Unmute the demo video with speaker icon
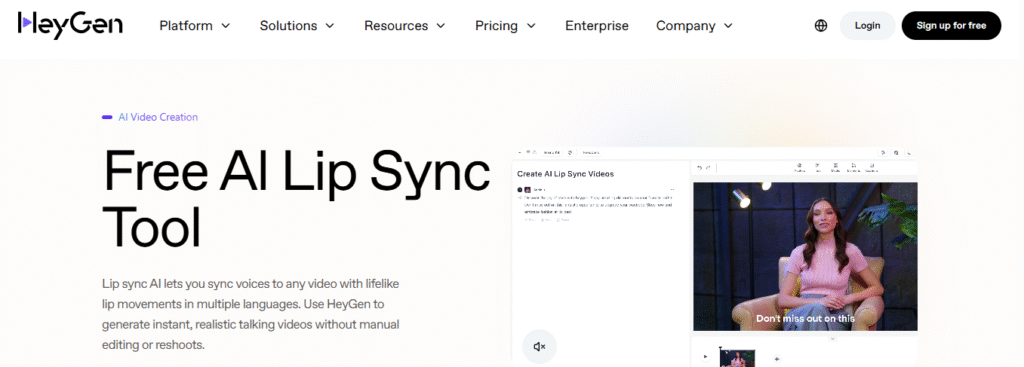Screen dimensions: 1024x367 click(539, 347)
